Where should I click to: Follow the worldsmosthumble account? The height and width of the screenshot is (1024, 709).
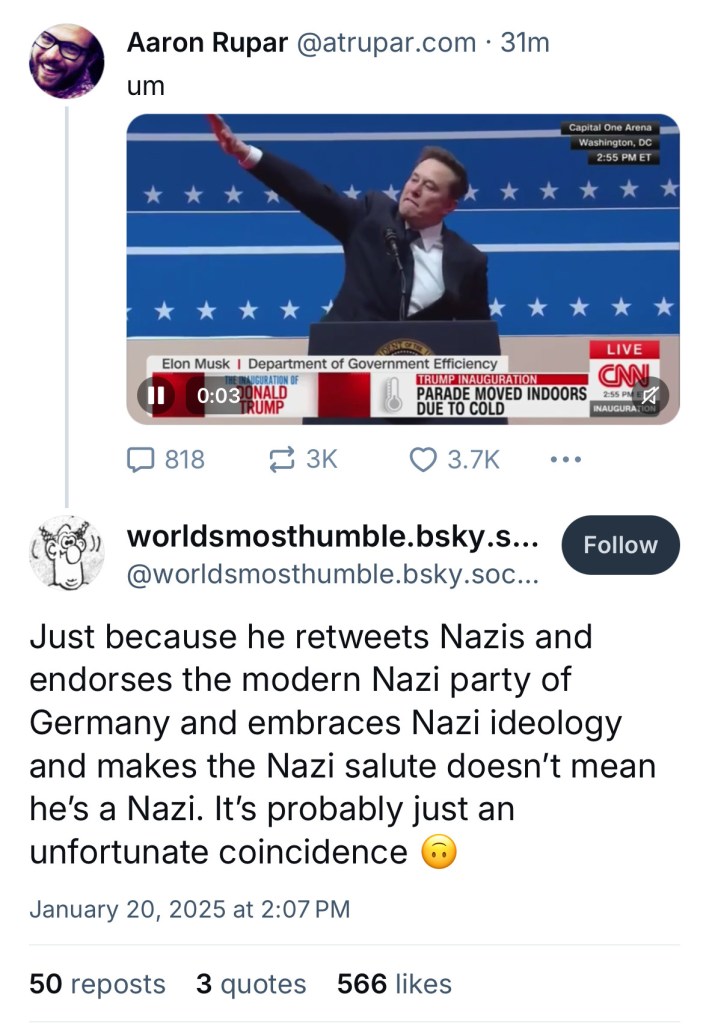(620, 545)
